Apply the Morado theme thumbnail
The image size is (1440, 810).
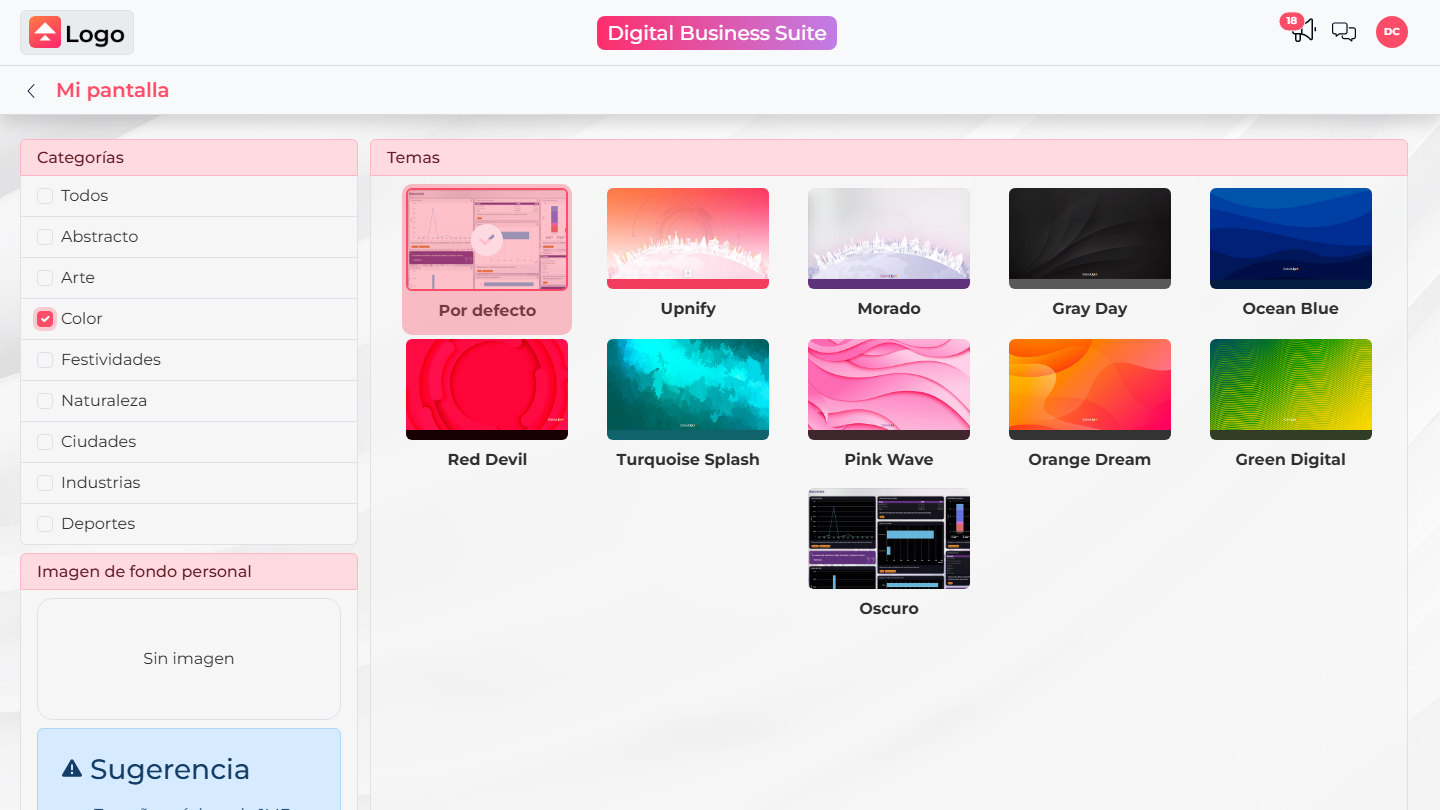tap(889, 238)
